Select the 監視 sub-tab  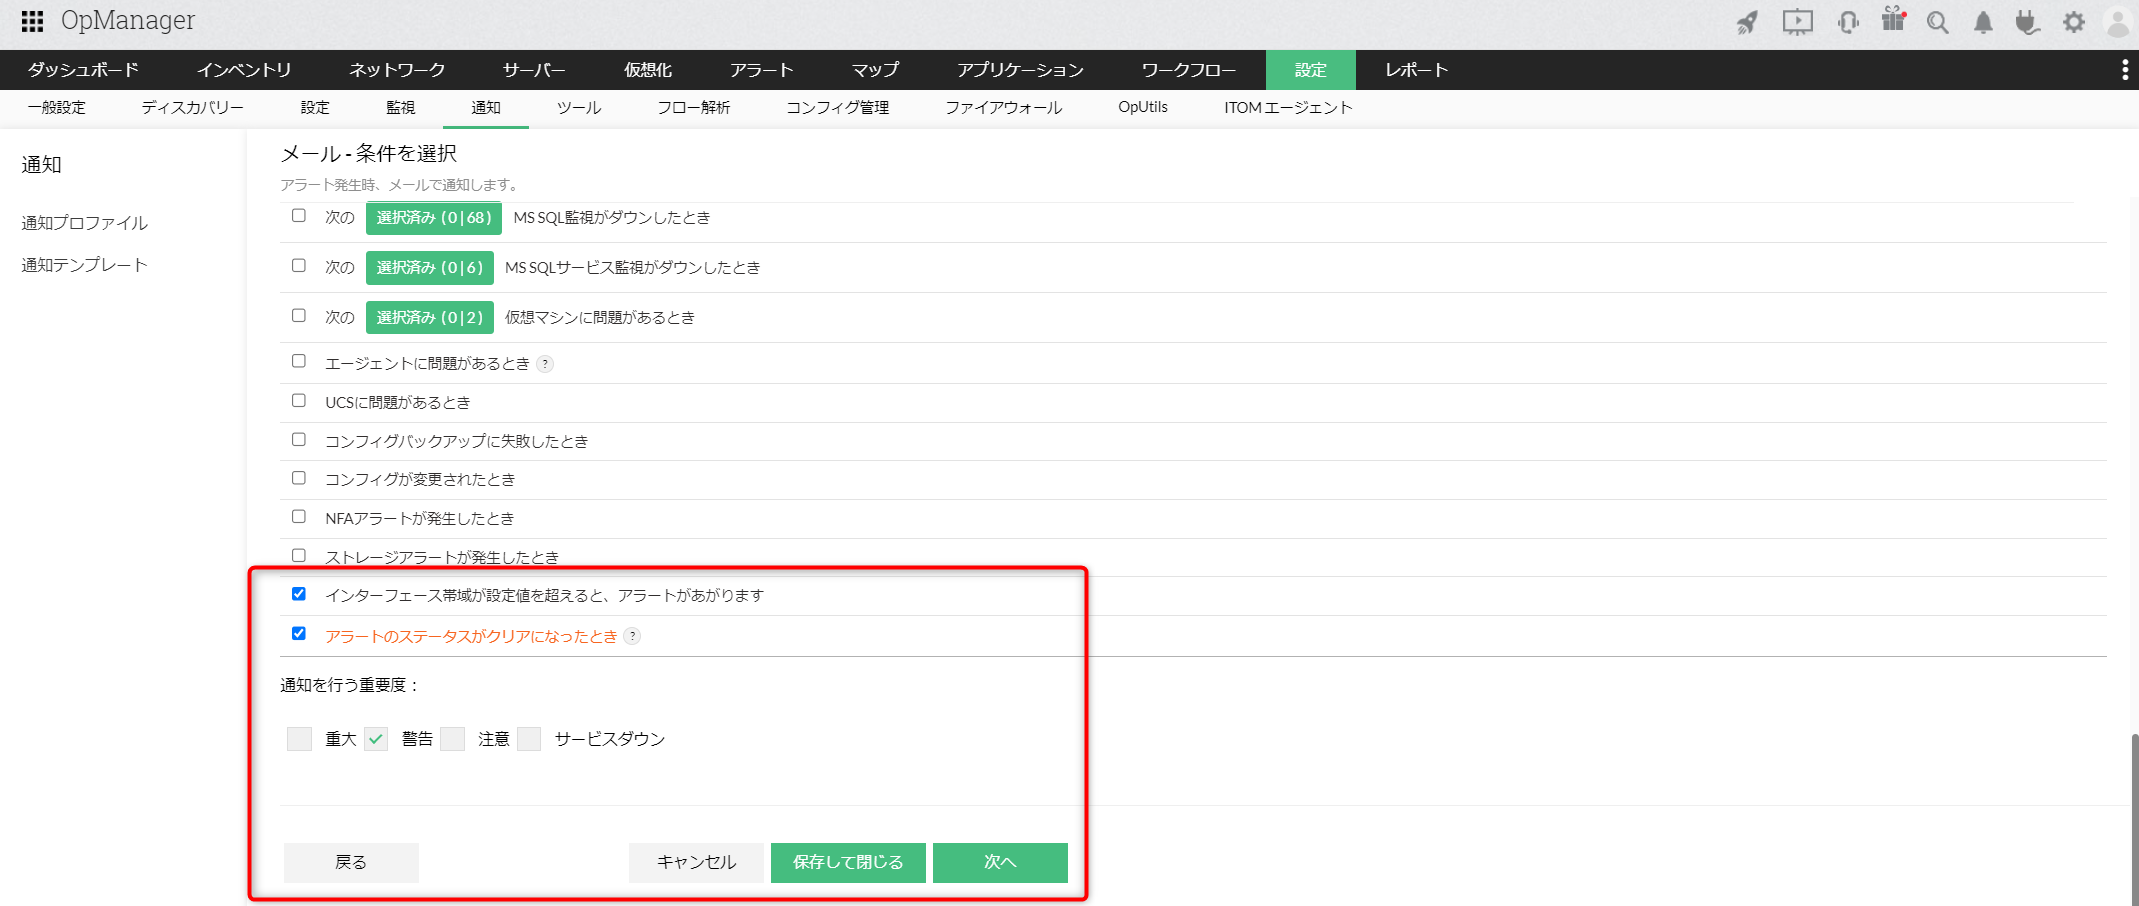pos(401,108)
